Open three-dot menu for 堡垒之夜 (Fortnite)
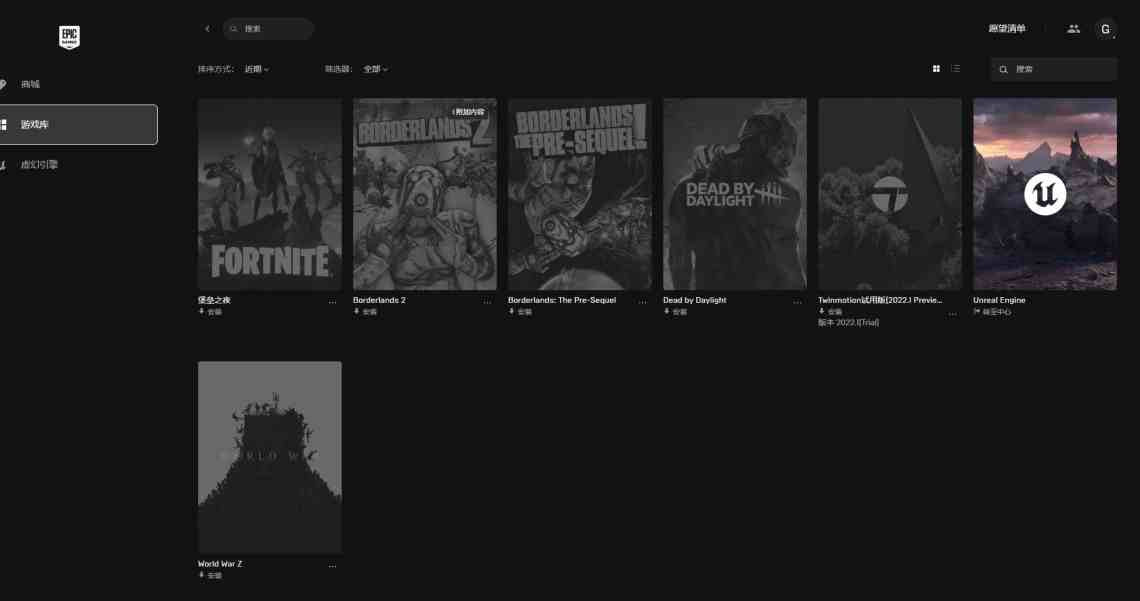 [332, 302]
